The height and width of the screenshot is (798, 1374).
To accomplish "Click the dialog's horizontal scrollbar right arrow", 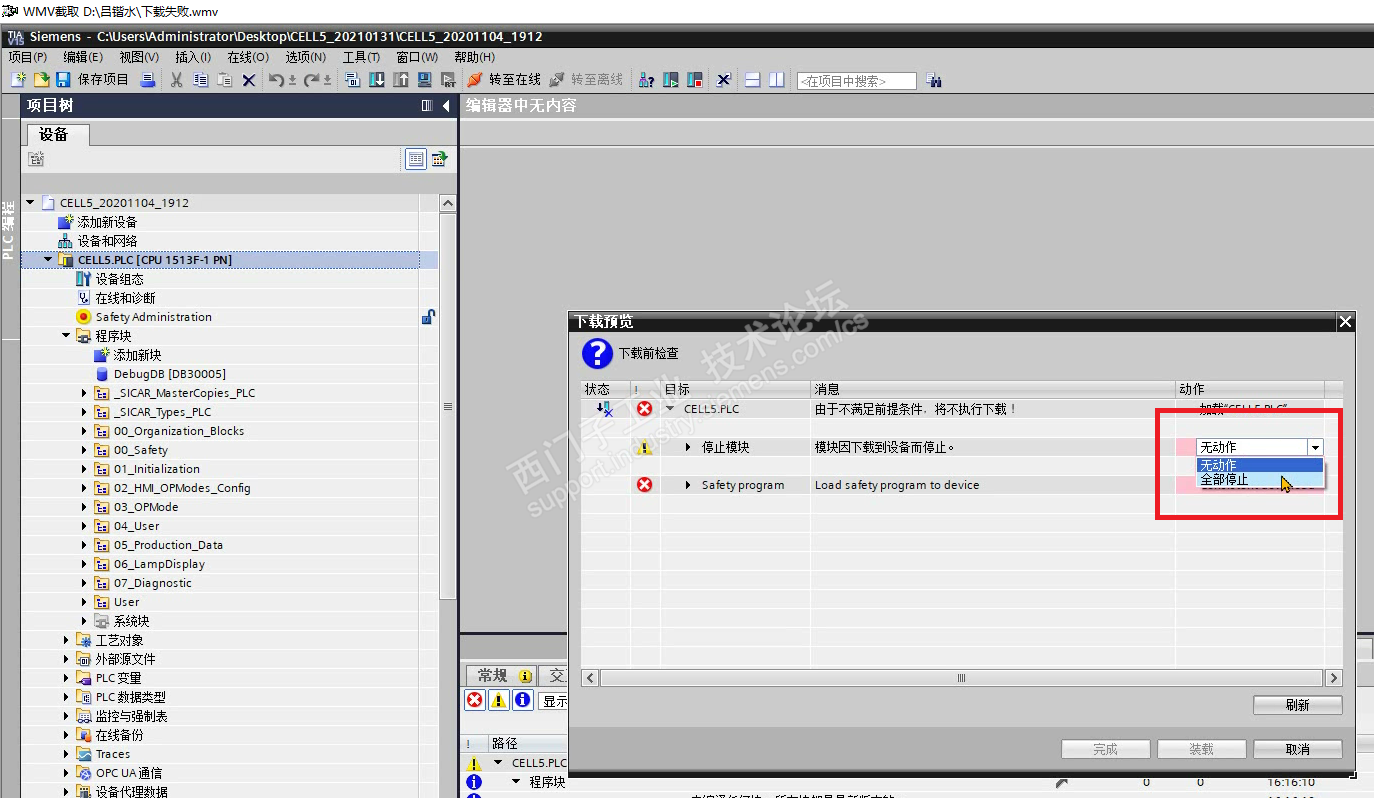I will 1333,678.
